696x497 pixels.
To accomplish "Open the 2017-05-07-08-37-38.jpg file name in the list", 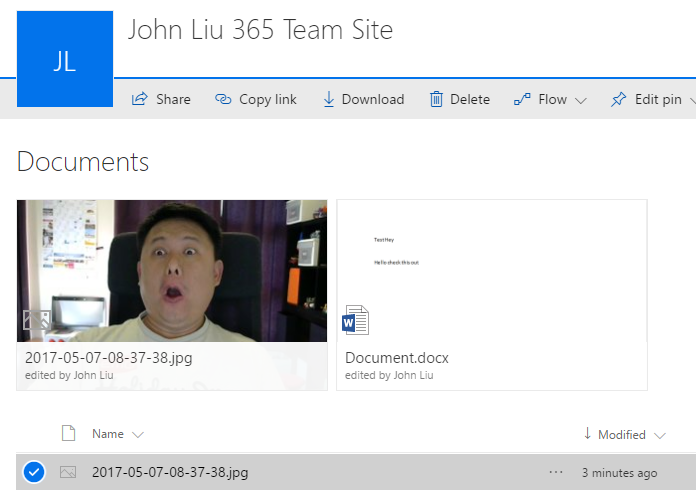I will (x=170, y=472).
